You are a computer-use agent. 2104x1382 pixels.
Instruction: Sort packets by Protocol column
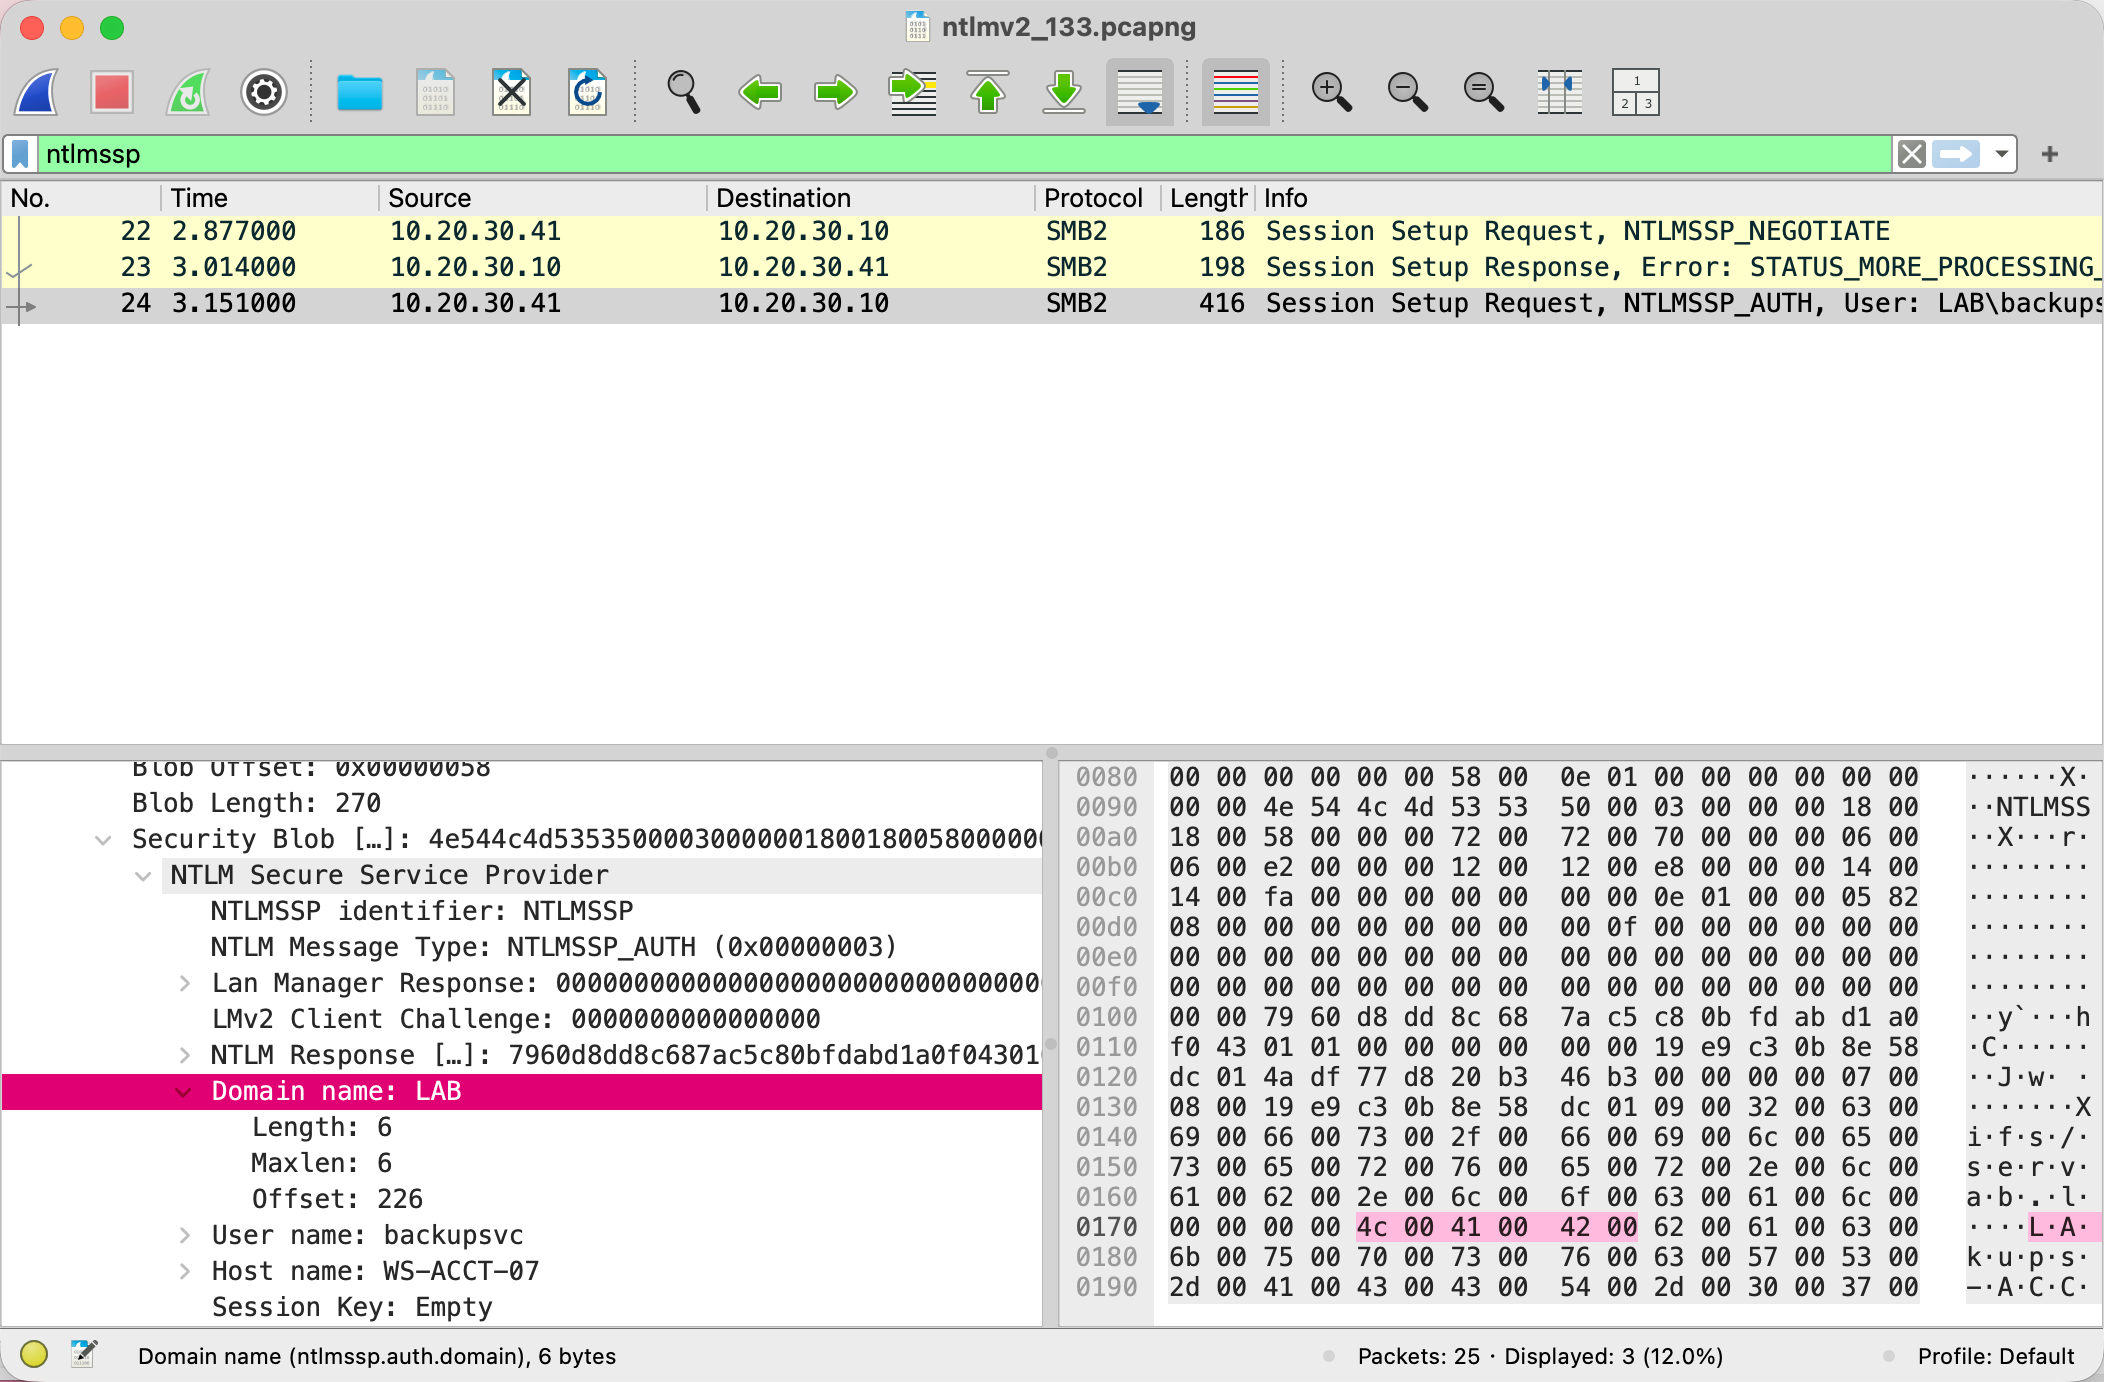(x=1096, y=198)
